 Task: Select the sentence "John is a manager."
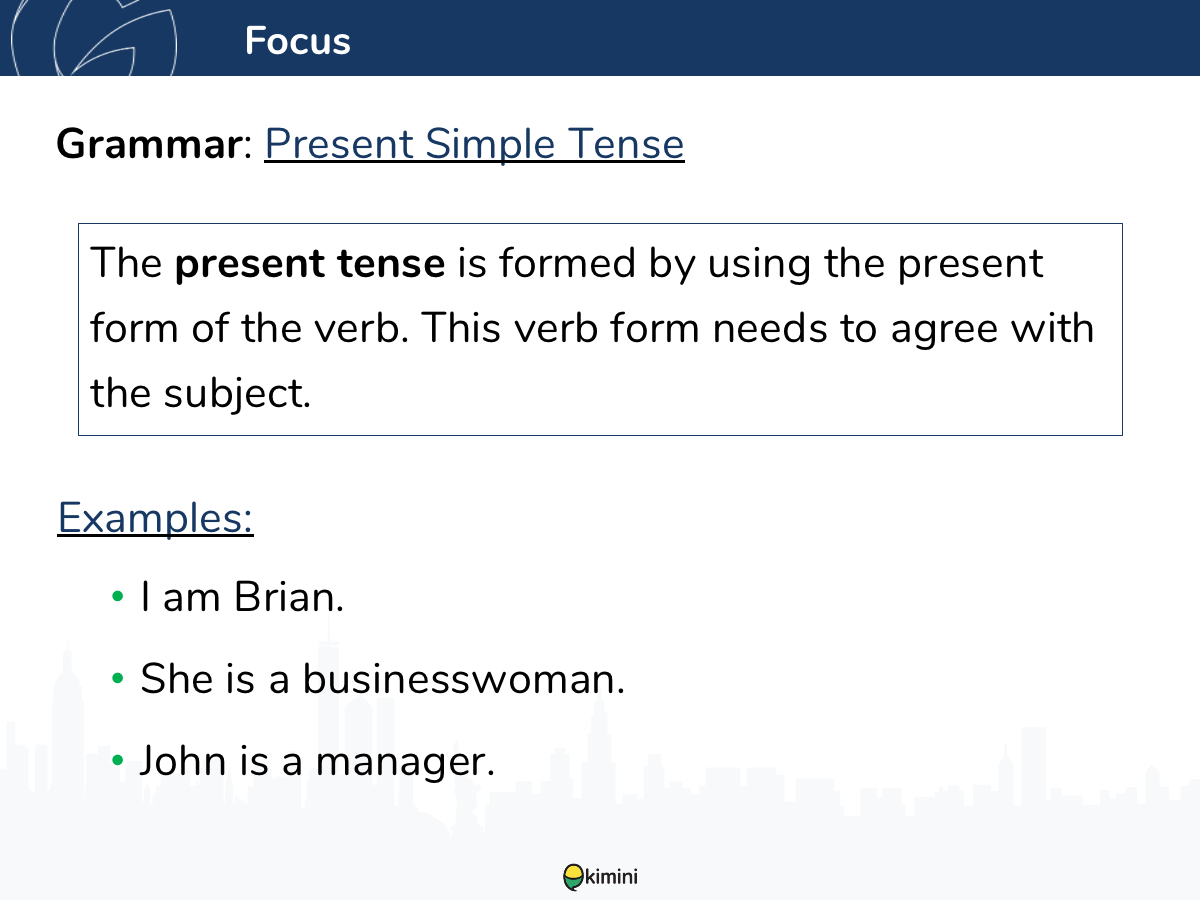coord(317,761)
